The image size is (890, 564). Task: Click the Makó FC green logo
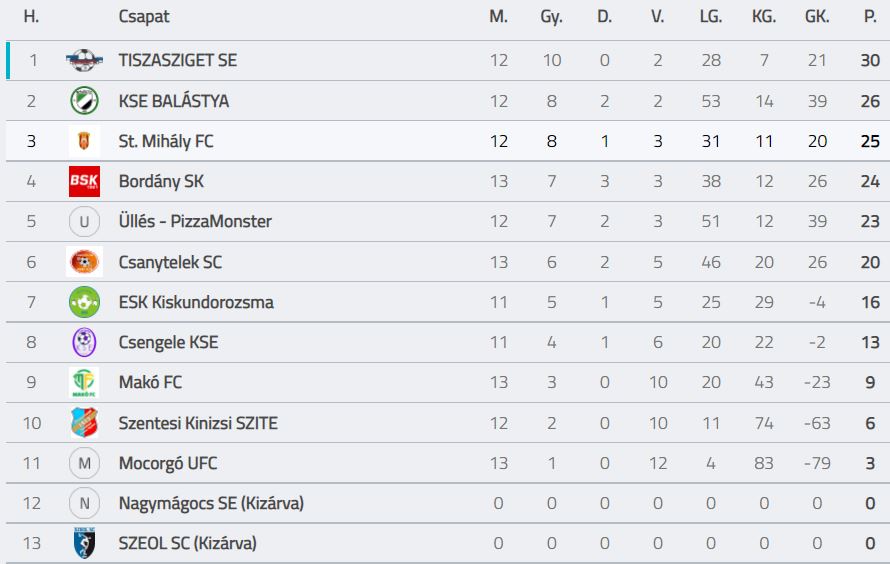pyautogui.click(x=84, y=382)
